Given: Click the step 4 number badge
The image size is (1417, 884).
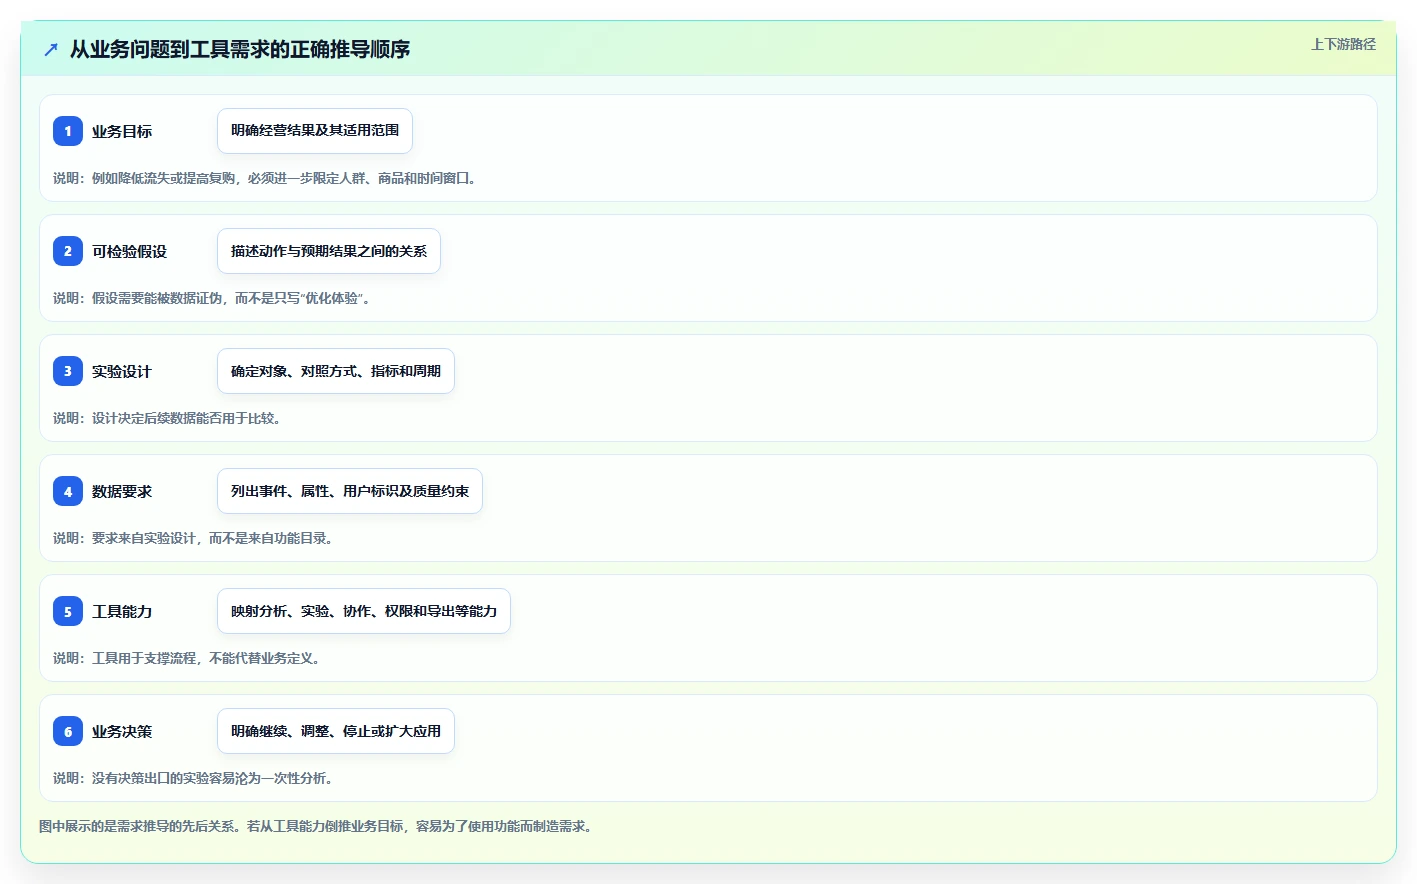Looking at the screenshot, I should (68, 491).
